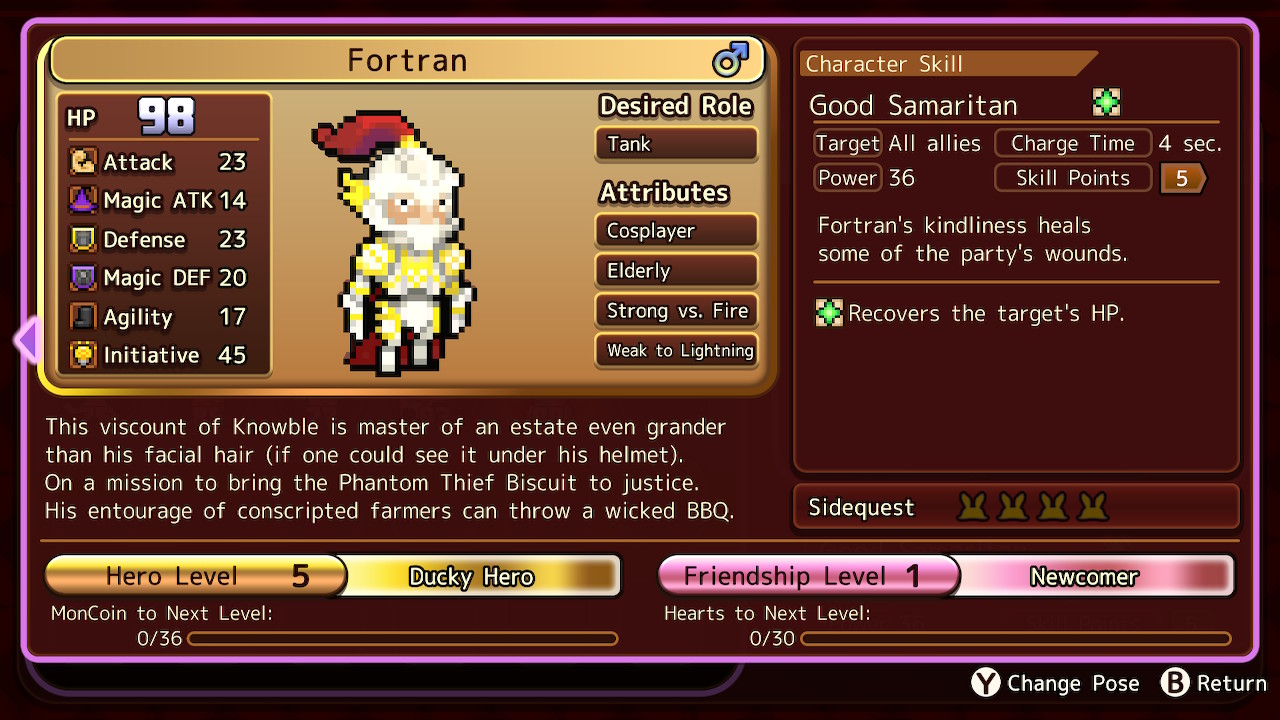Click the Magic ATK wizard hat icon
This screenshot has height=720, width=1280.
(83, 201)
